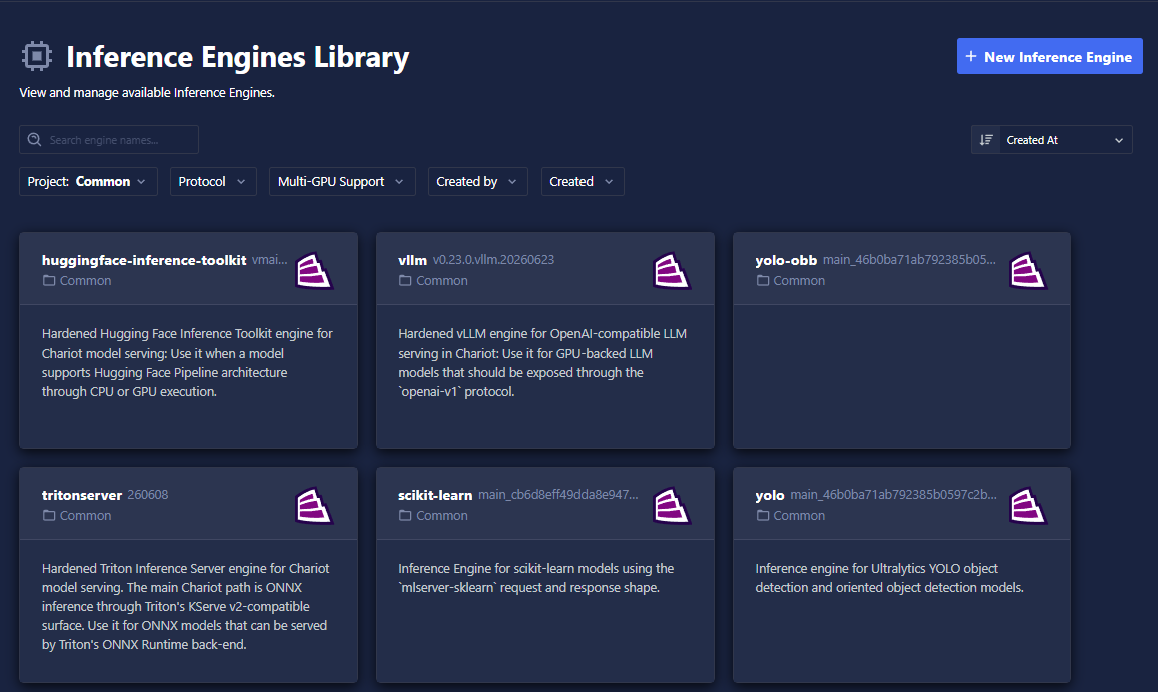Open the Protocol filter dropdown
Screen dimensions: 1158x692
[x=213, y=182]
